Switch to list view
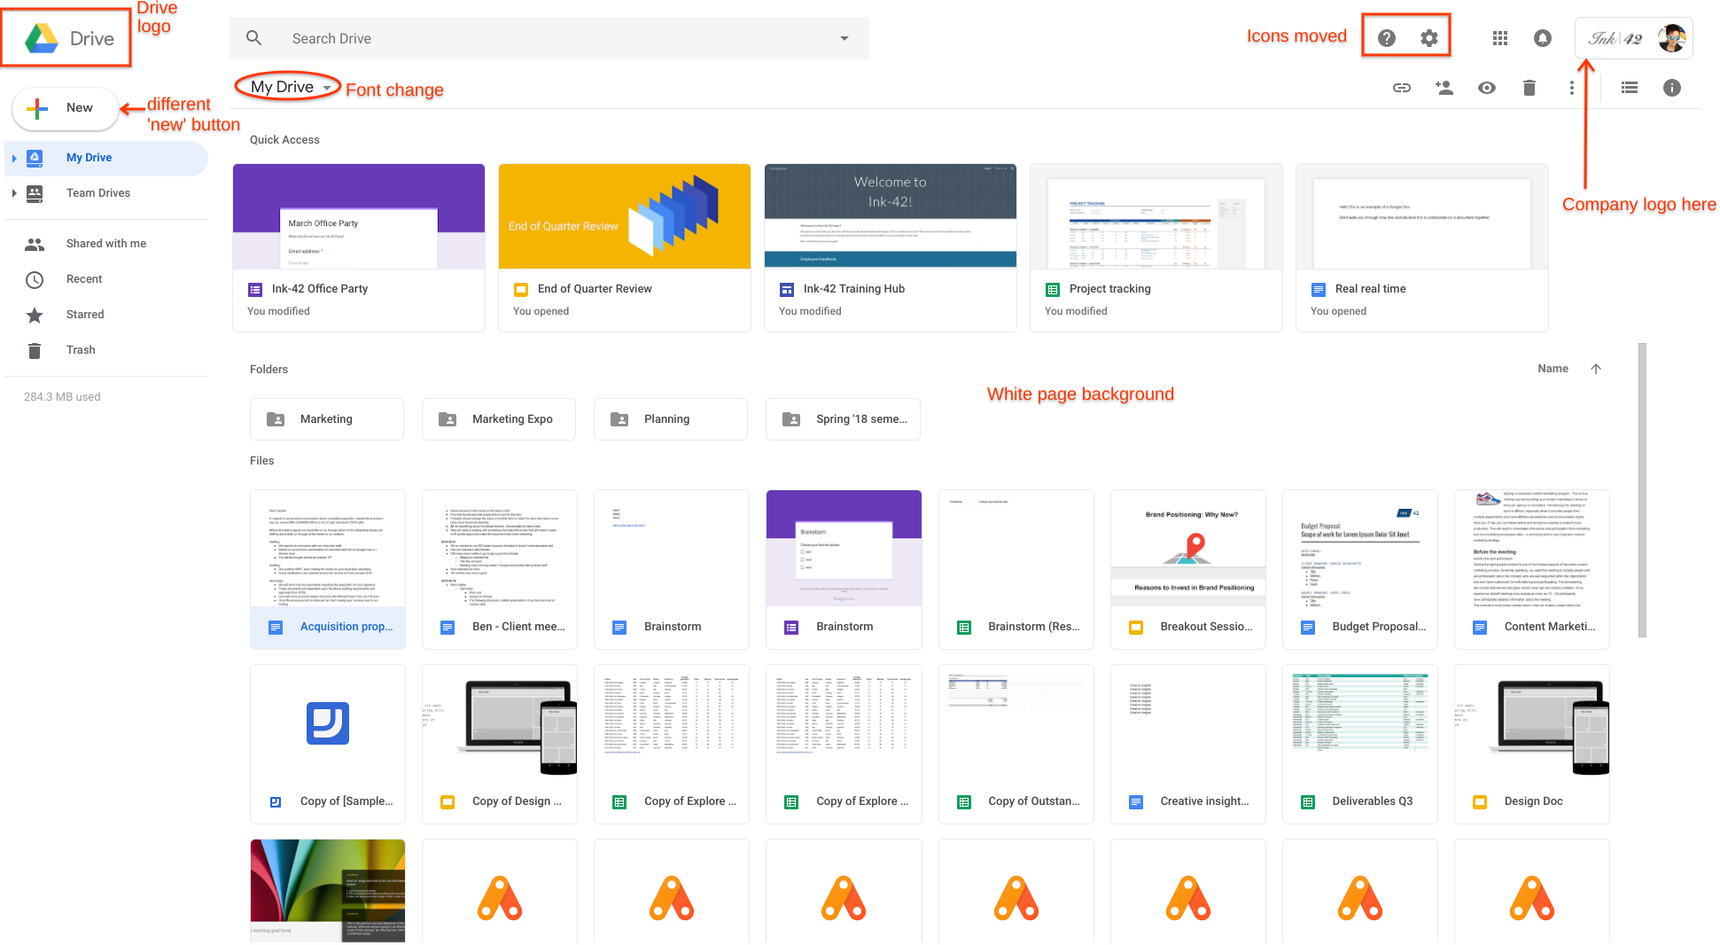1720x945 pixels. (x=1629, y=88)
